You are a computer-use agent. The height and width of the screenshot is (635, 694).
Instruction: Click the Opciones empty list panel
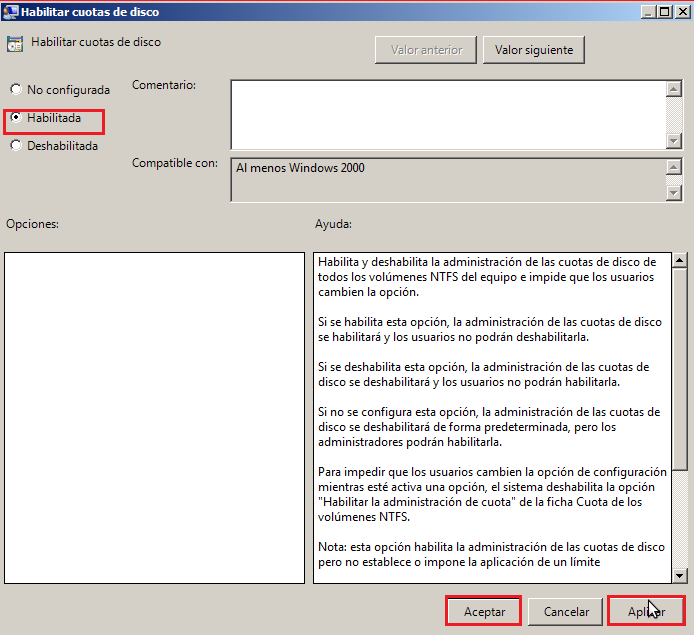[x=154, y=418]
